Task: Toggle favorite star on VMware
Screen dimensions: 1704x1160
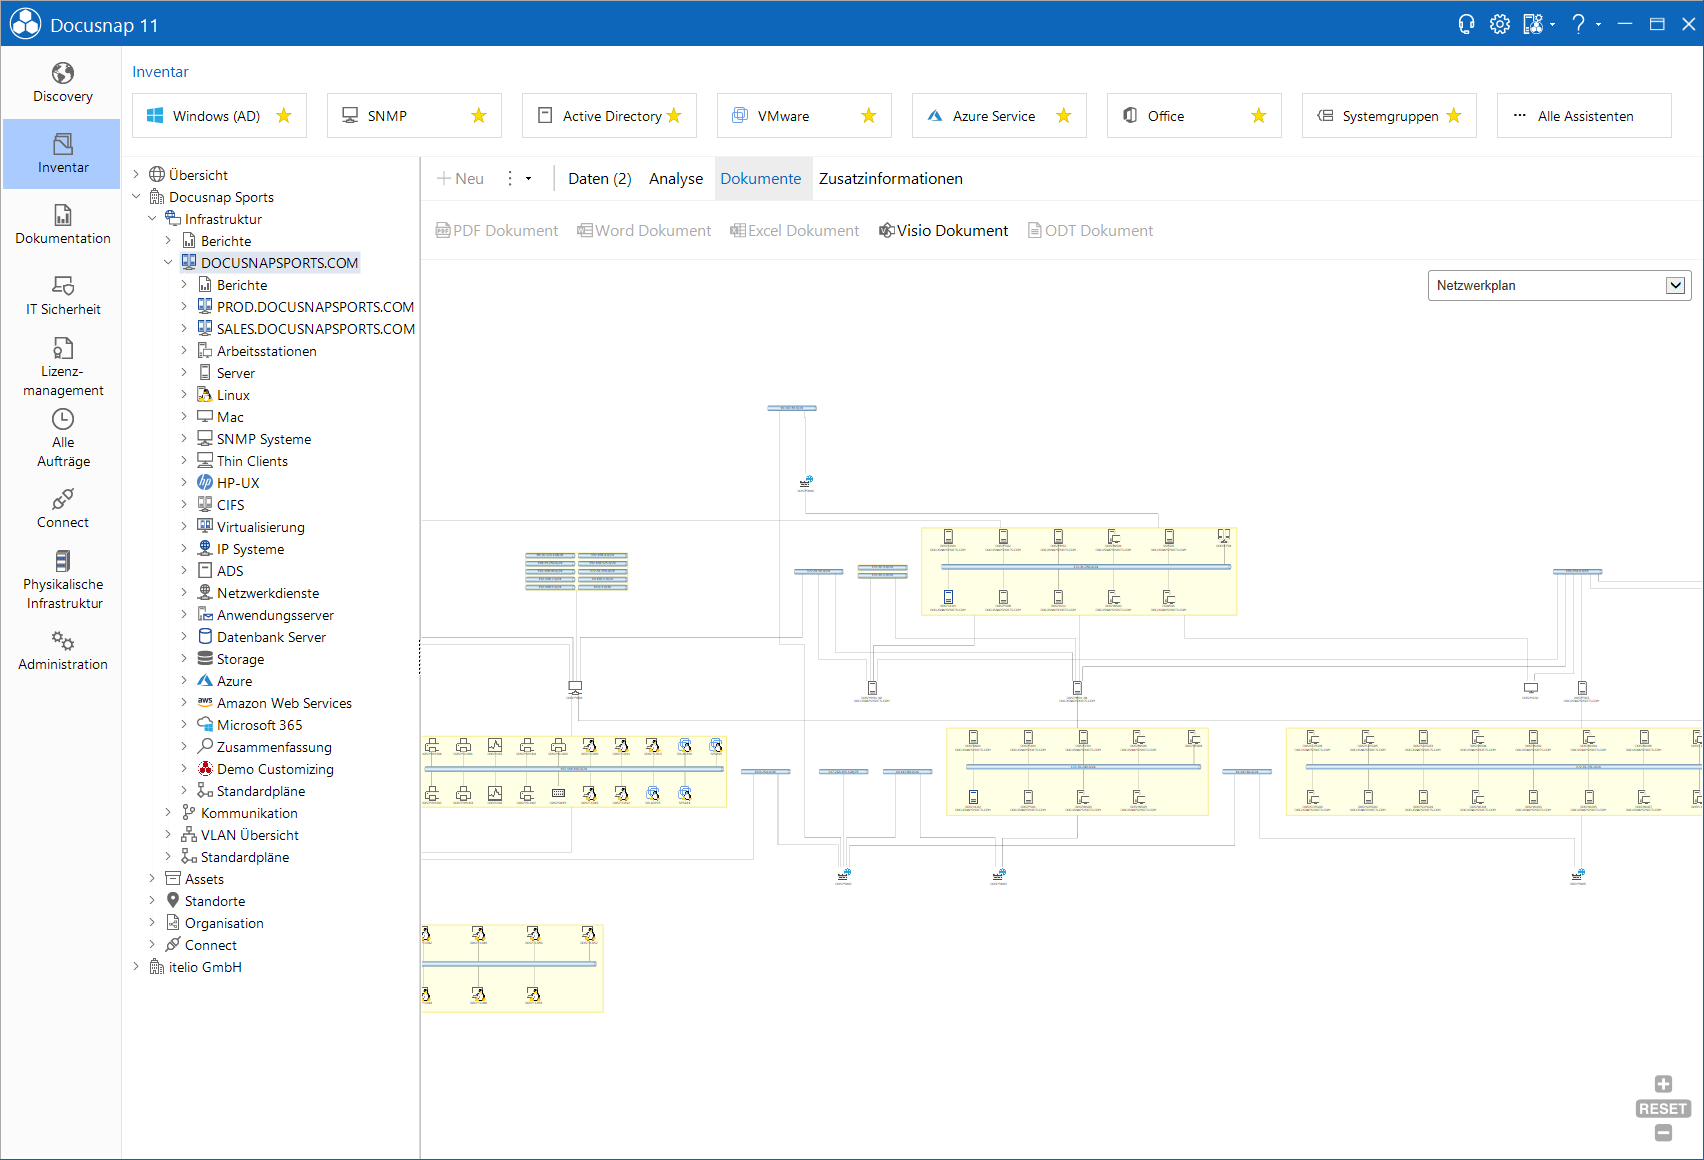Action: tap(869, 116)
